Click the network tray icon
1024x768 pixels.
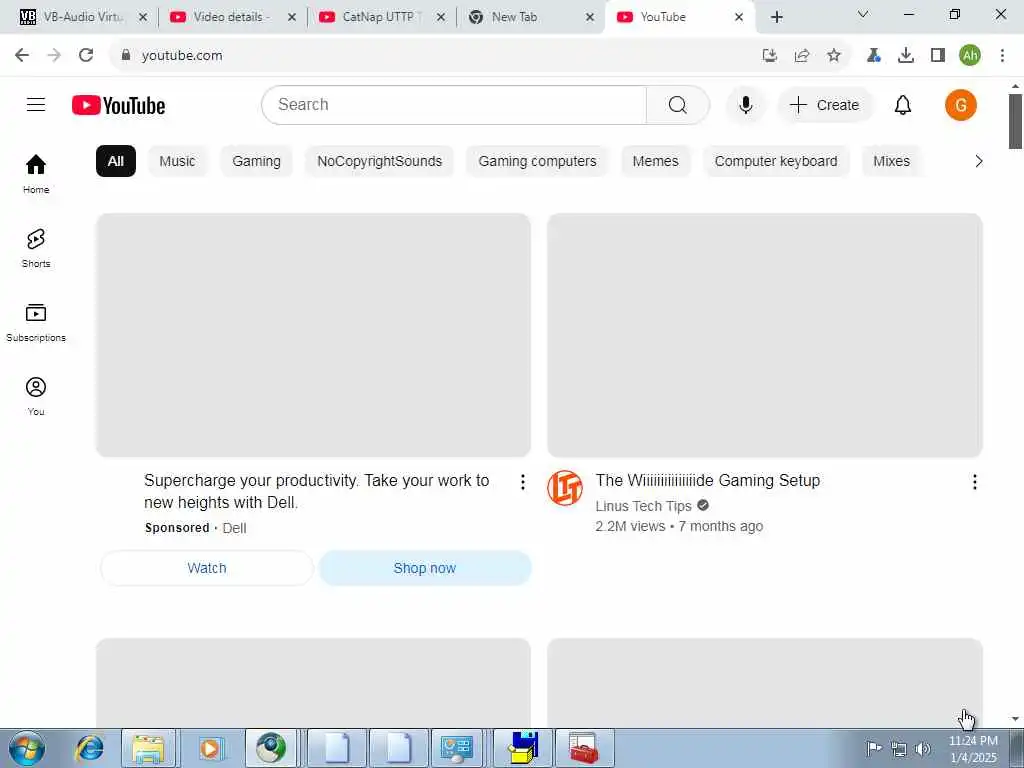[x=899, y=748]
